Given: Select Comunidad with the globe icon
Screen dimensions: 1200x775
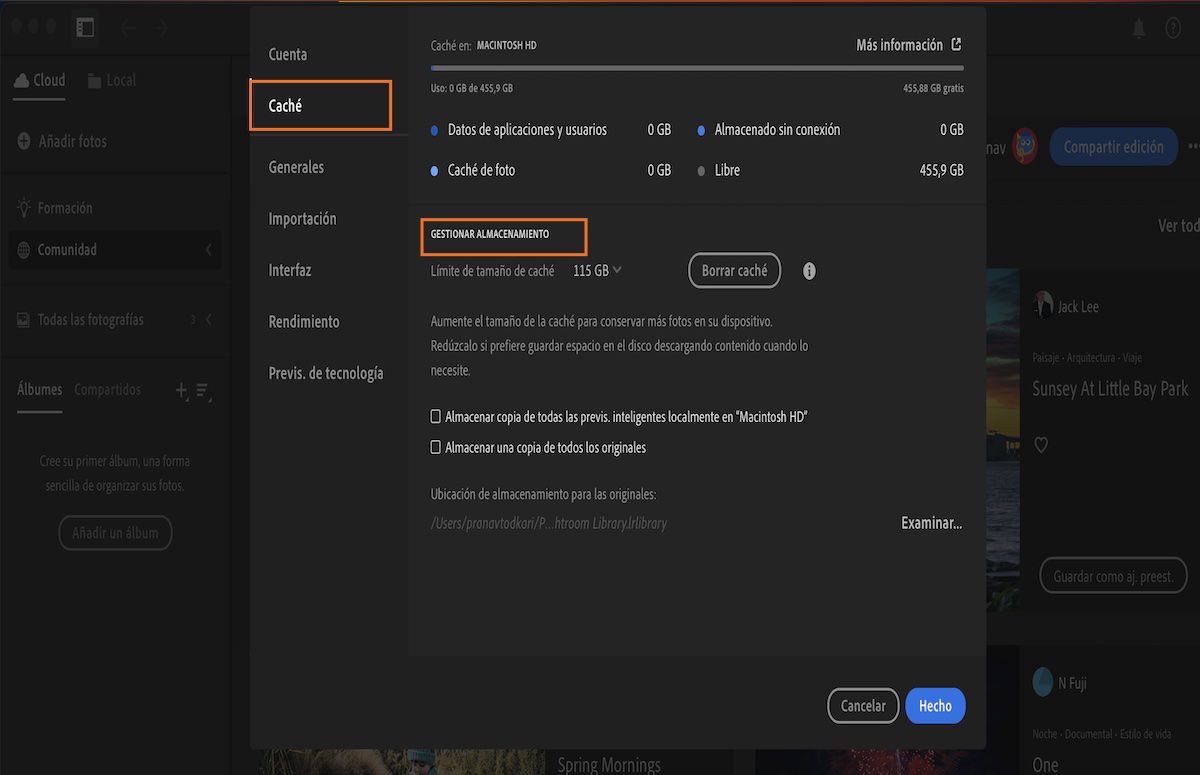Looking at the screenshot, I should (22, 249).
